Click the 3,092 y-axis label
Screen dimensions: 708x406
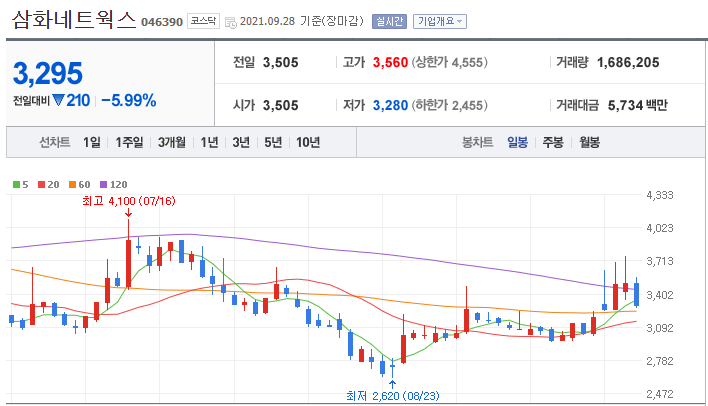tap(660, 328)
